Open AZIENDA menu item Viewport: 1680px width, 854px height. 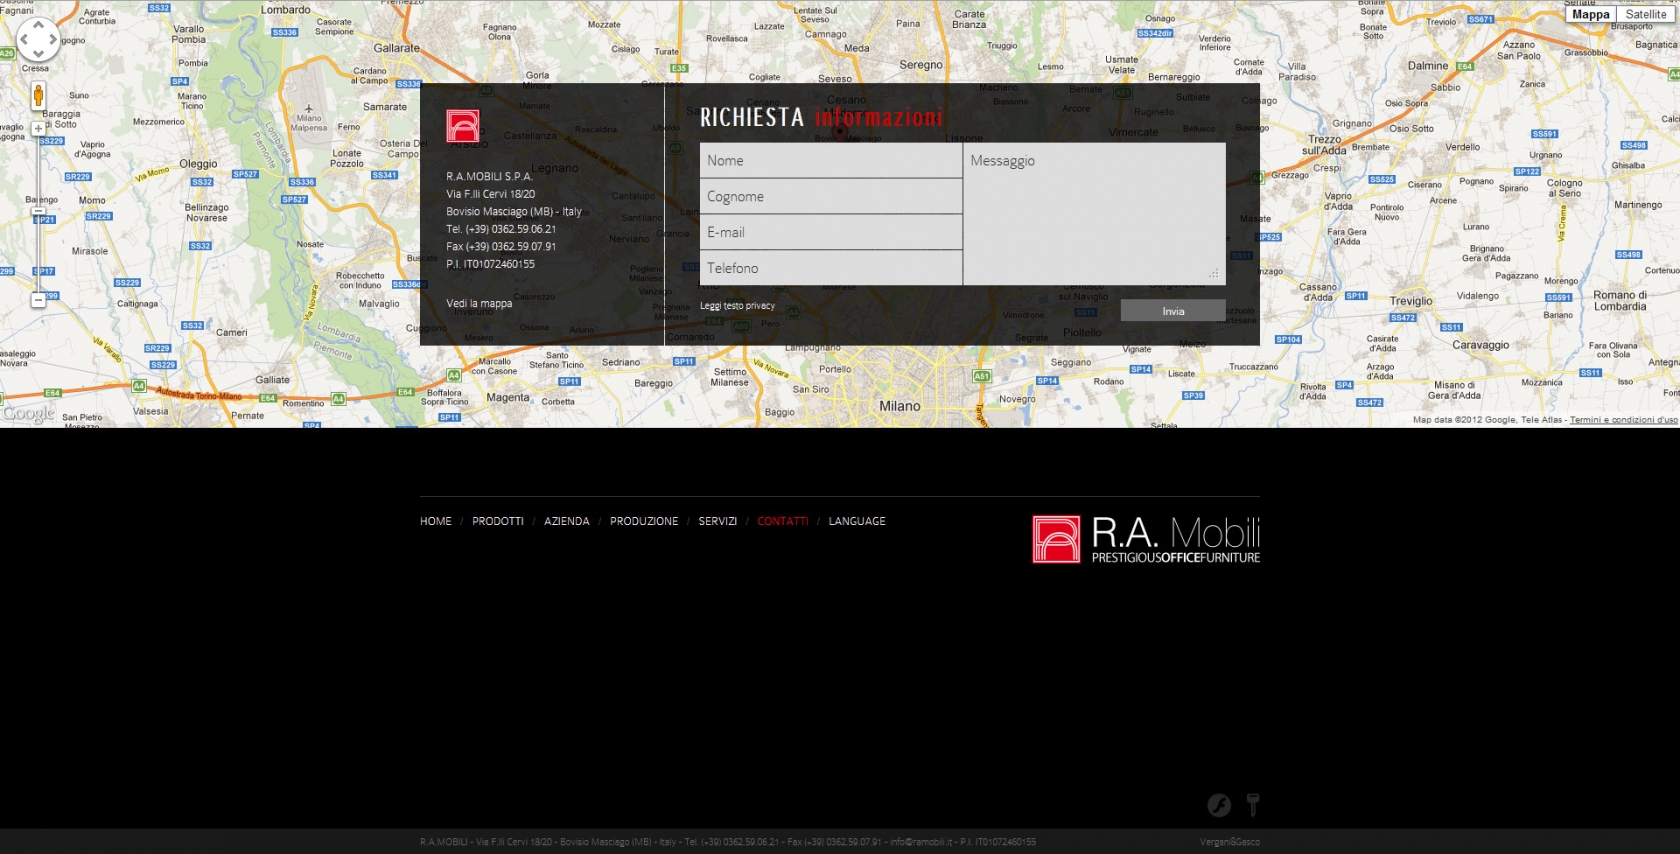pos(567,521)
